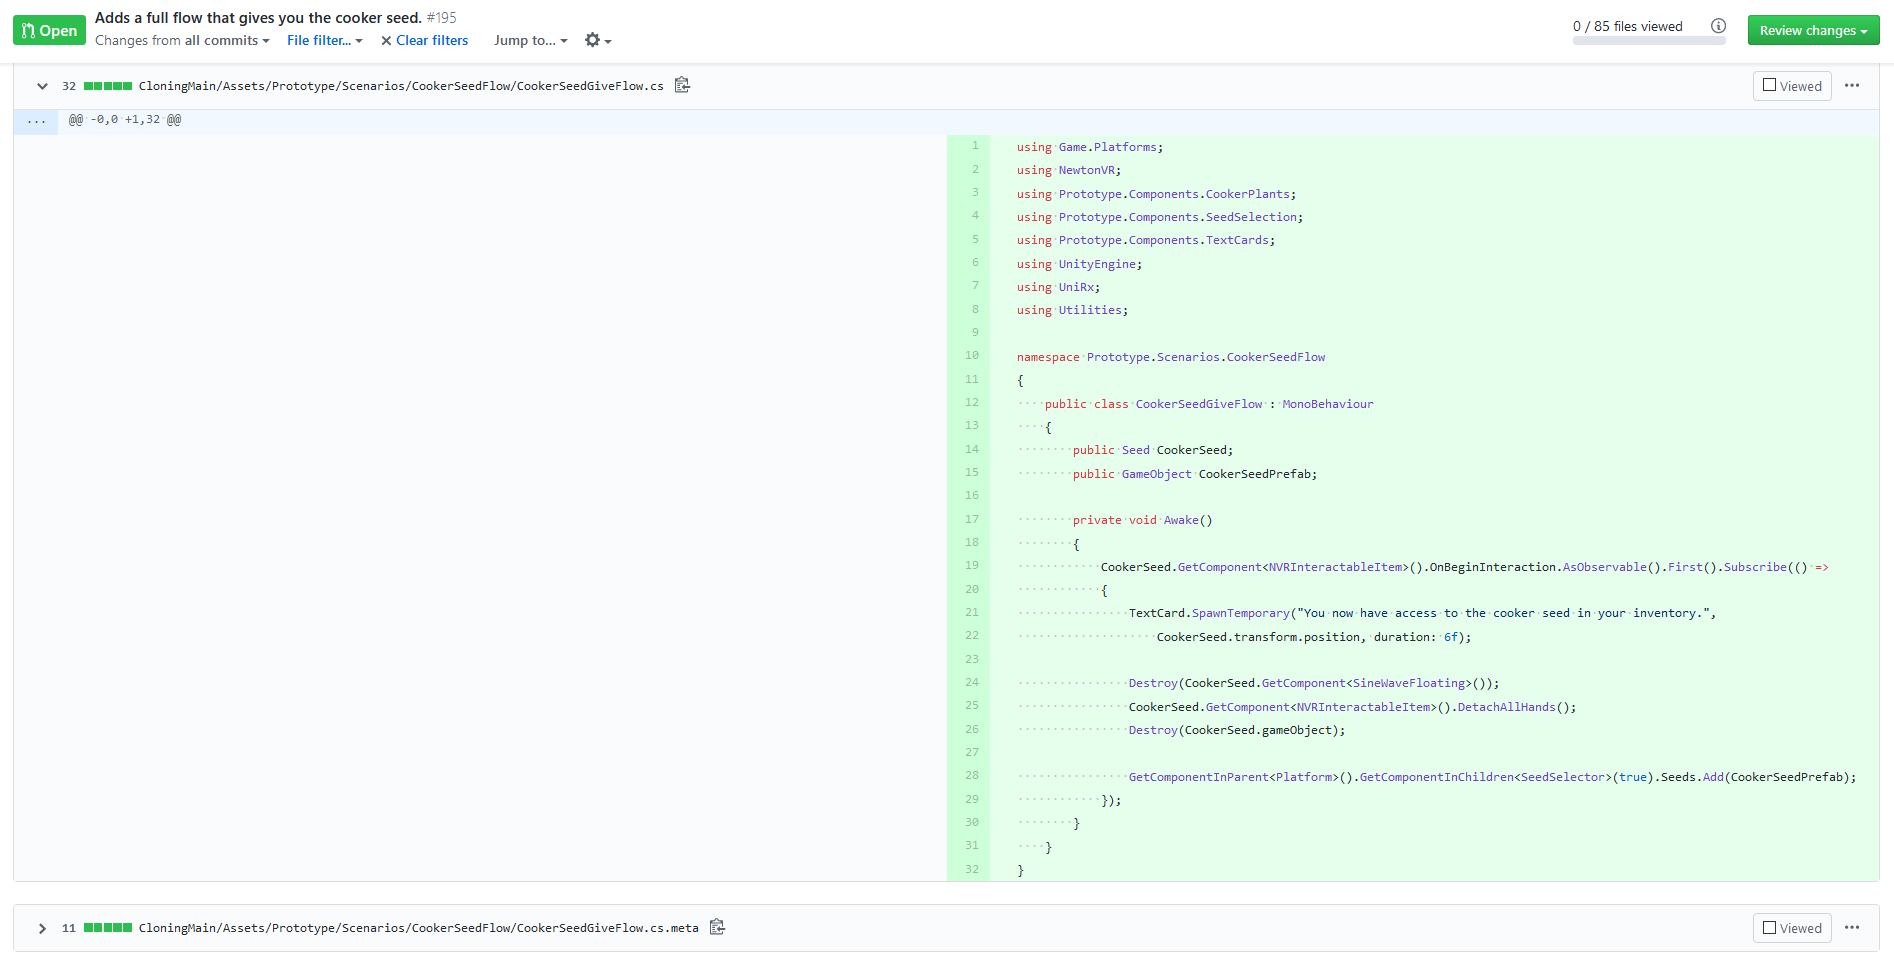Clear the active file filters
This screenshot has width=1894, height=953.
[424, 40]
